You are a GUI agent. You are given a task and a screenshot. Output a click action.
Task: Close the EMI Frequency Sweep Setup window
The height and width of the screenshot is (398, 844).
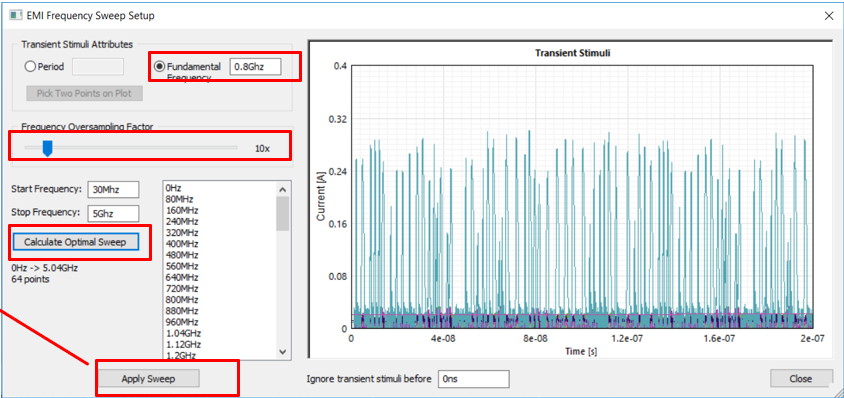829,16
